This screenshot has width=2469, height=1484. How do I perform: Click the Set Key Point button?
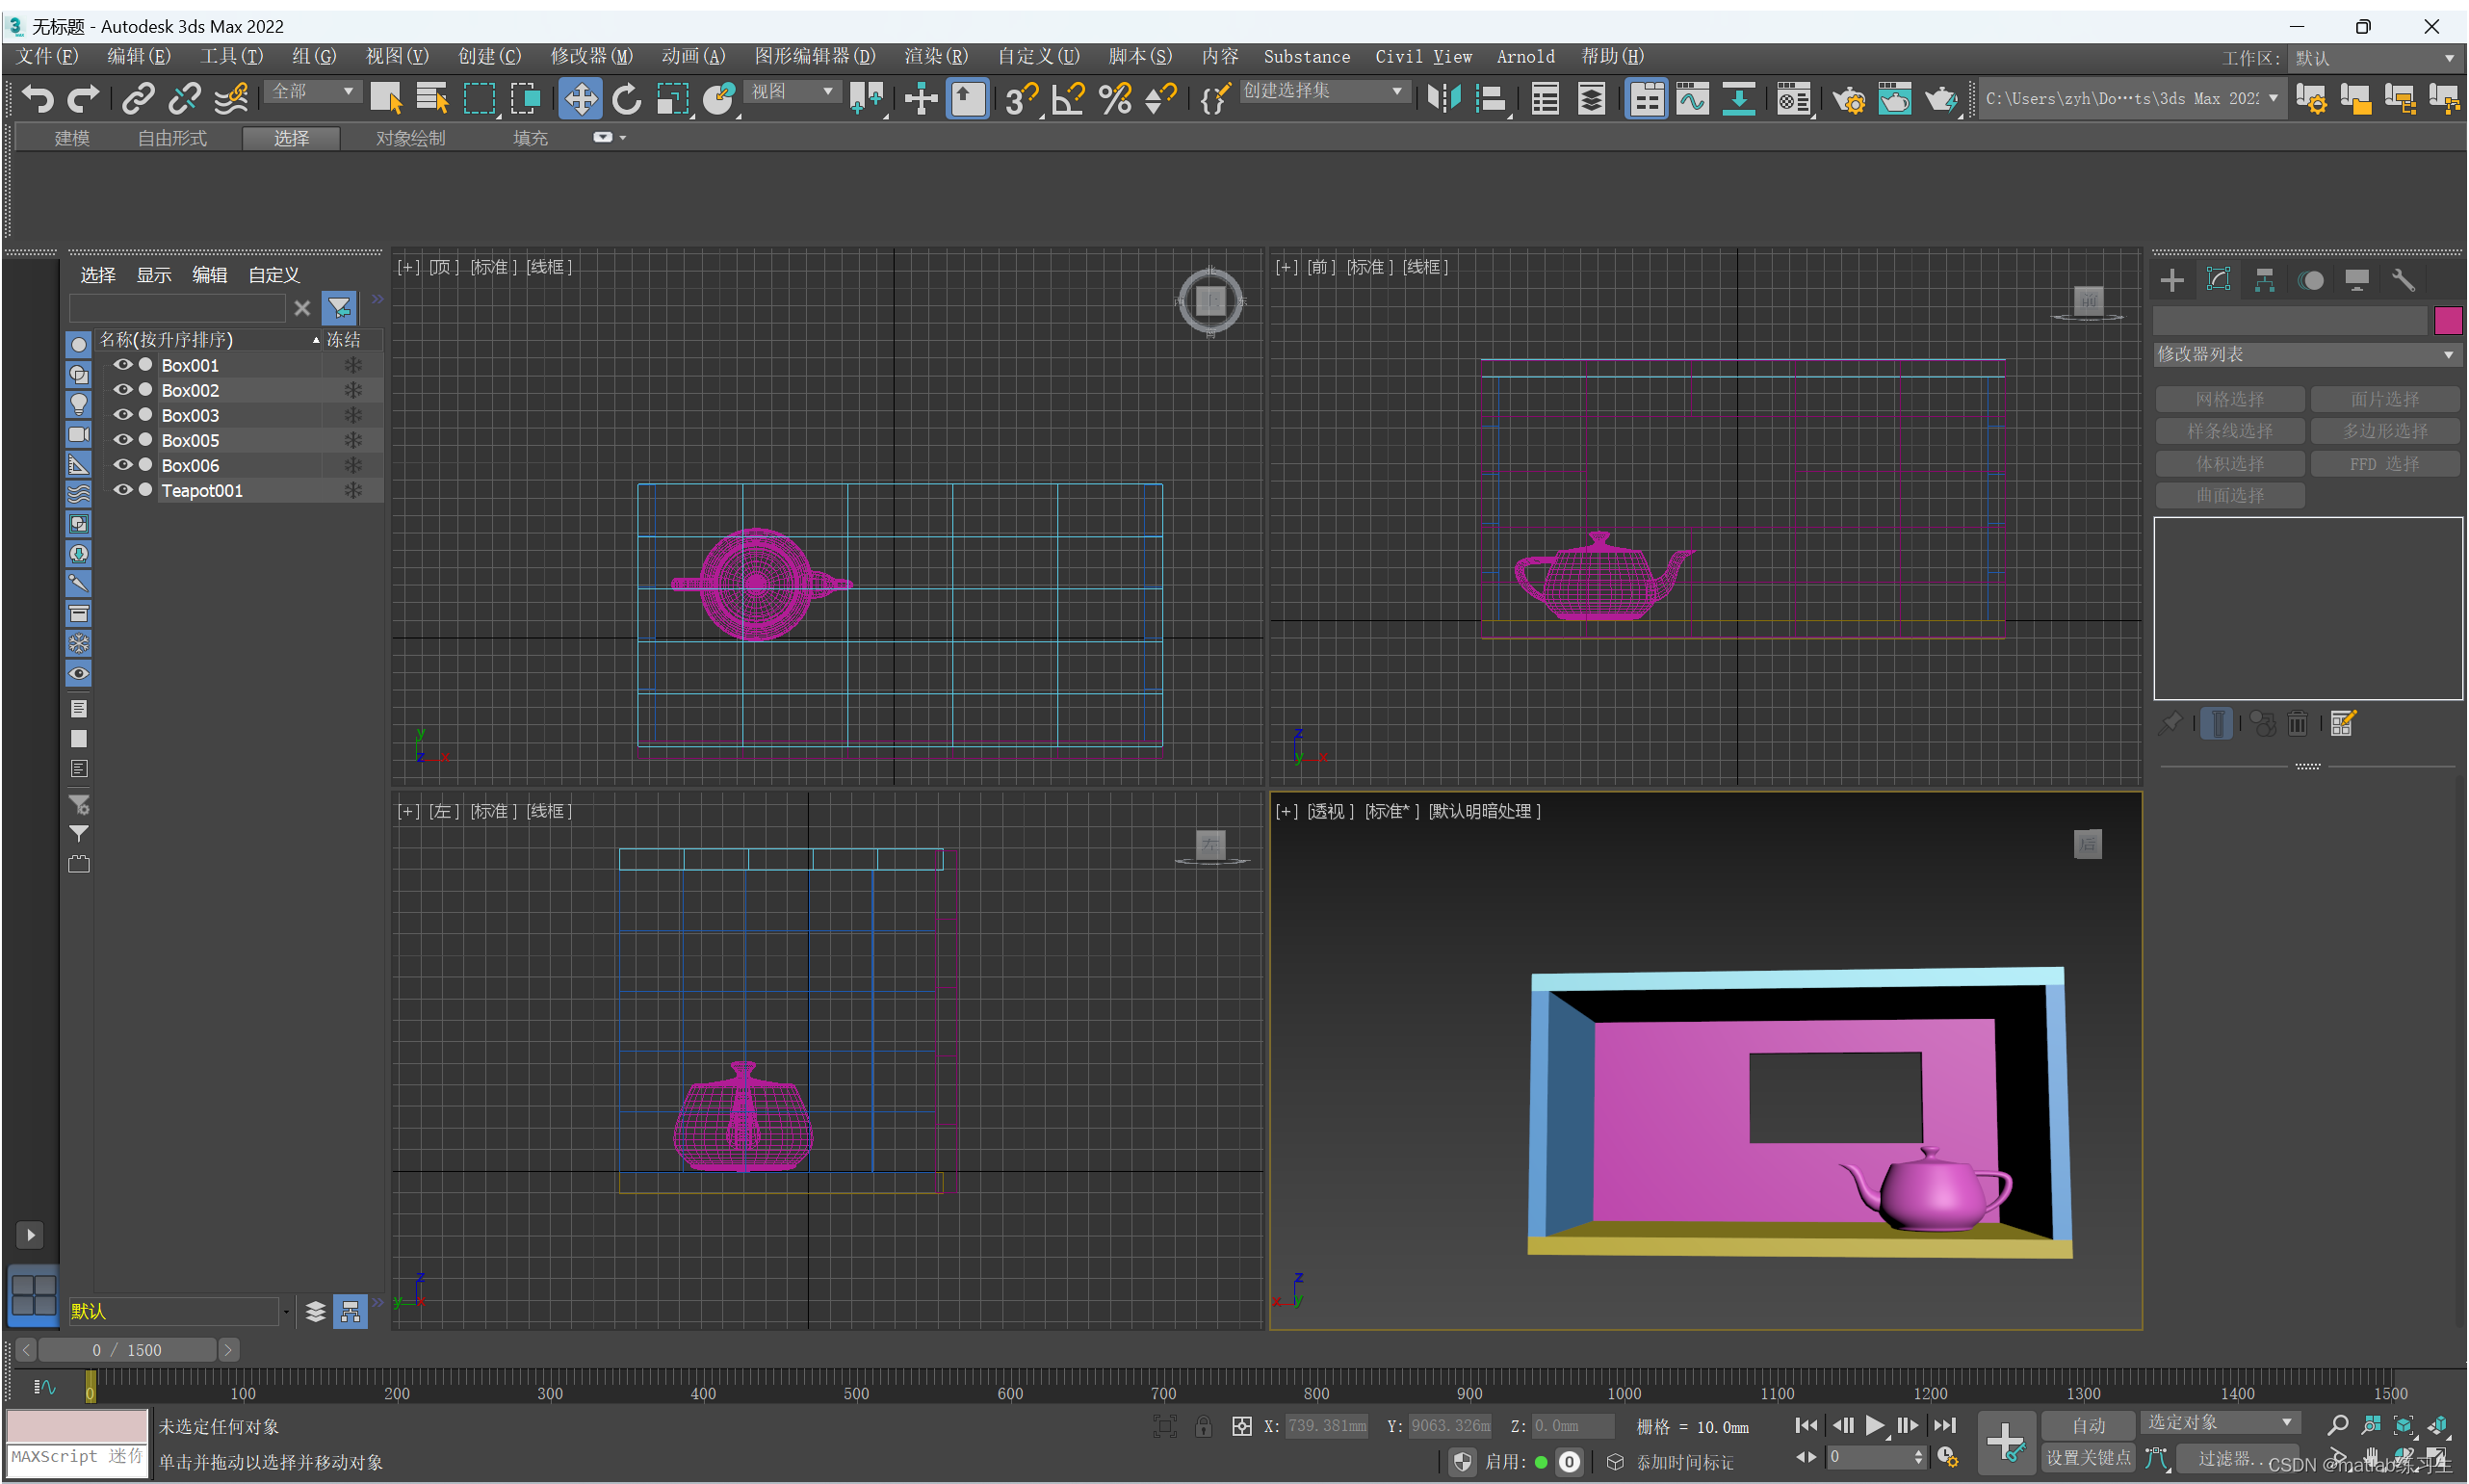[2088, 1458]
